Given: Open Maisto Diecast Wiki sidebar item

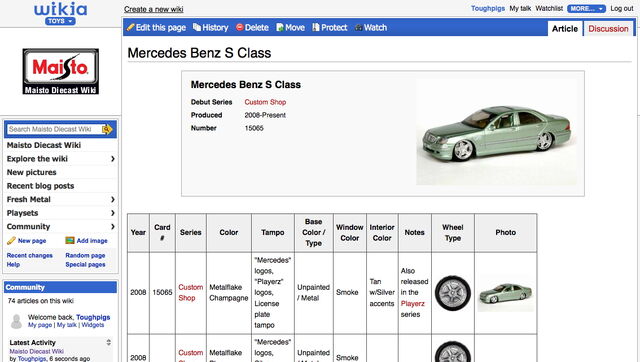Looking at the screenshot, I should click(44, 145).
